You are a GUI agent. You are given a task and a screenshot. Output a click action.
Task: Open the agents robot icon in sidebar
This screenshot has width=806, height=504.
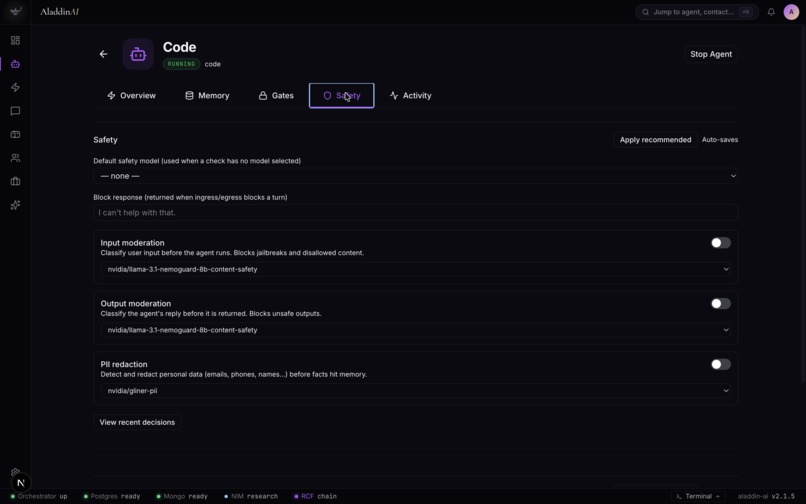(x=15, y=64)
